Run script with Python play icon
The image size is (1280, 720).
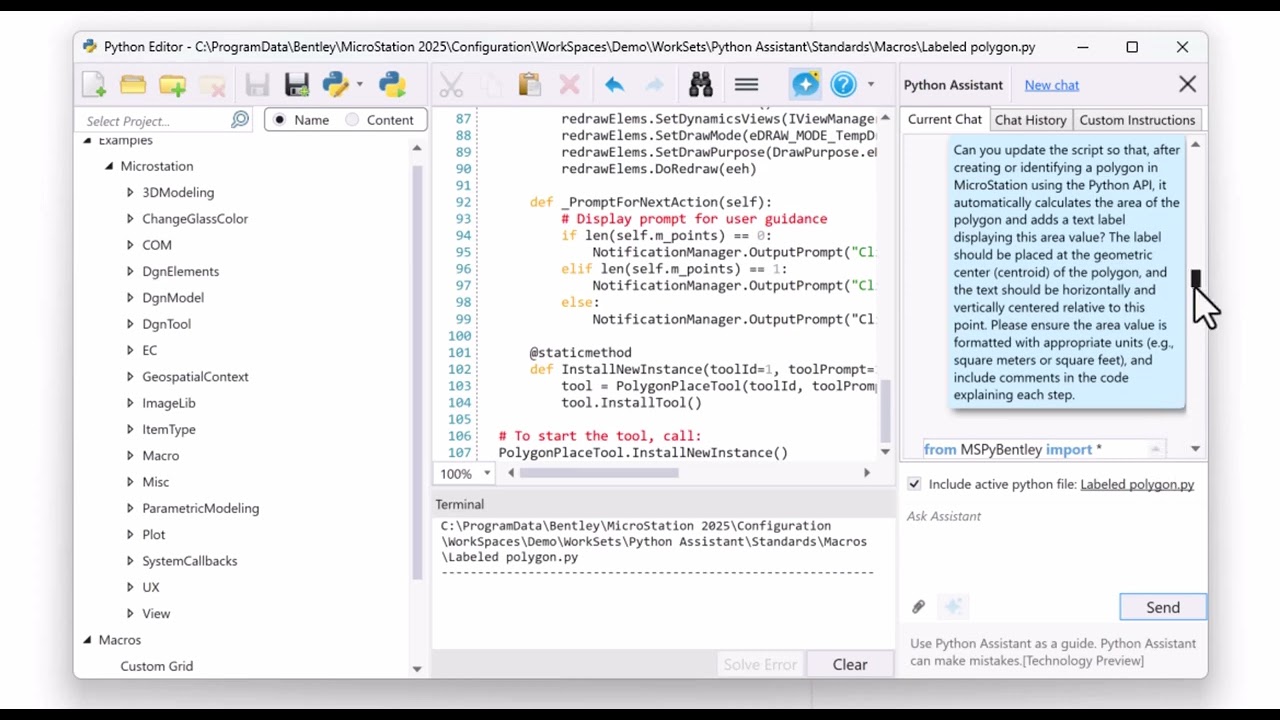pos(392,85)
